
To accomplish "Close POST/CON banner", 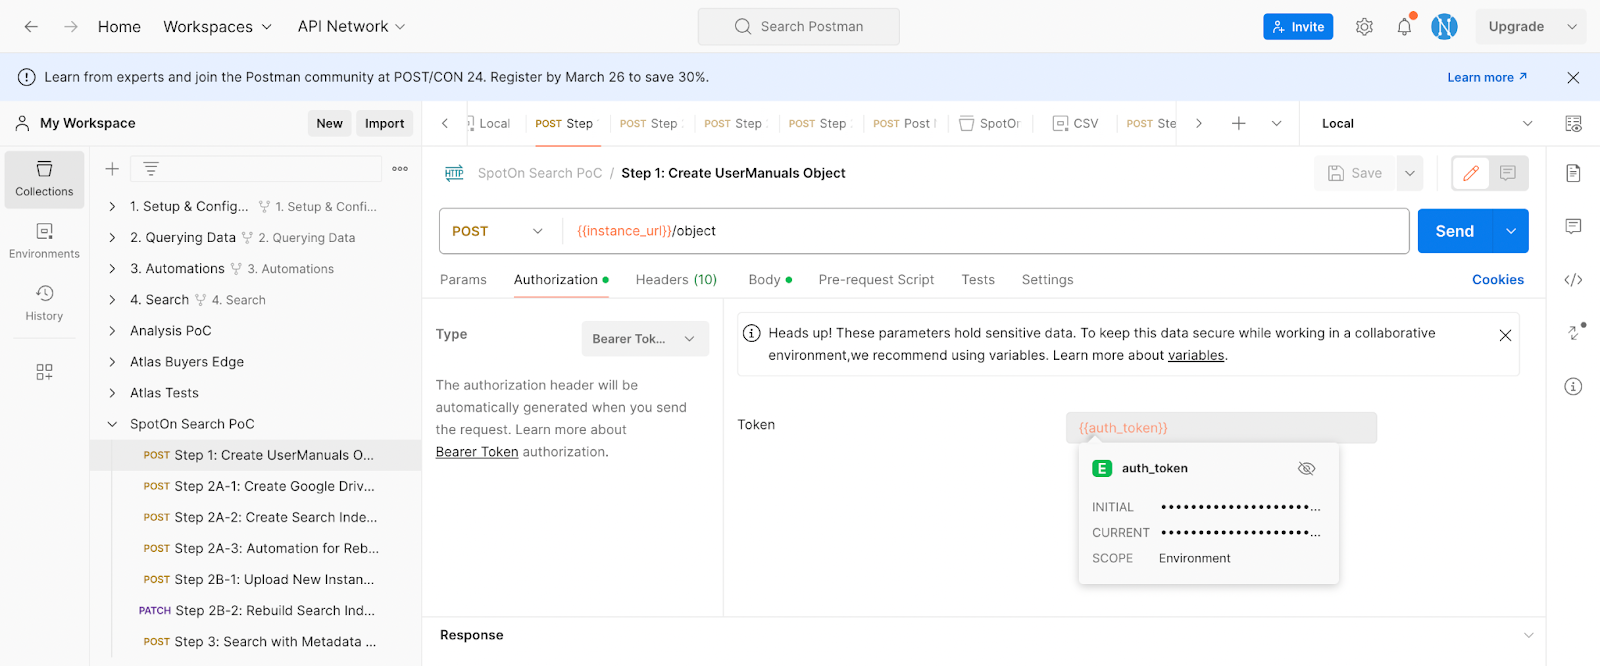I will (1573, 77).
